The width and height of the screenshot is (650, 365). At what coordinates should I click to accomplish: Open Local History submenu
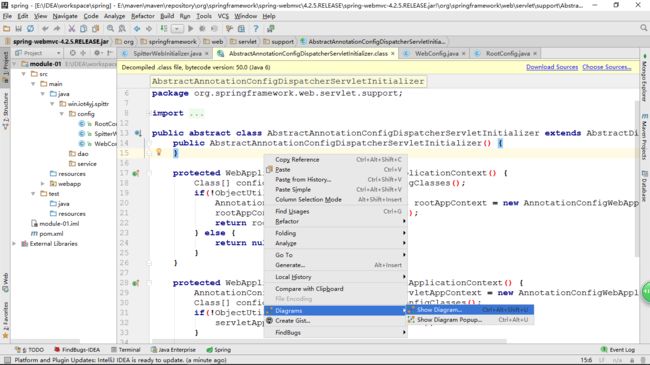pos(336,277)
